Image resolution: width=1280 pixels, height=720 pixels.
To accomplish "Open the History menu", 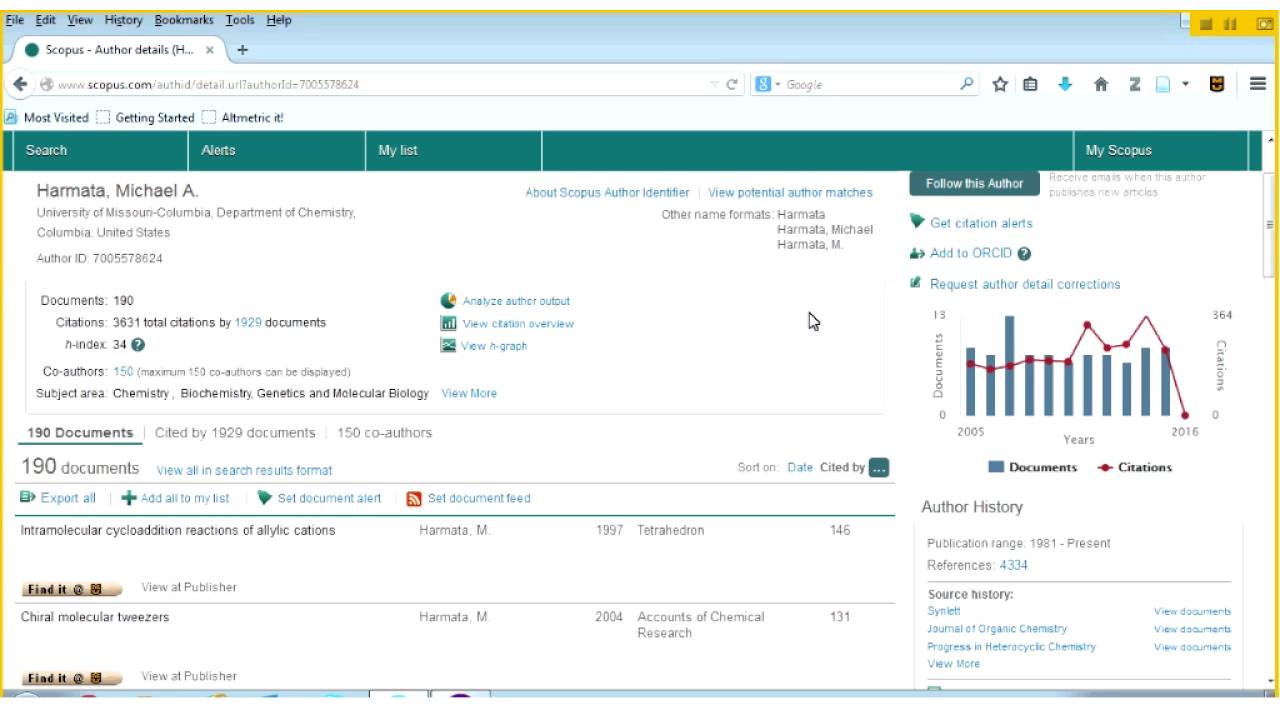I will (124, 20).
